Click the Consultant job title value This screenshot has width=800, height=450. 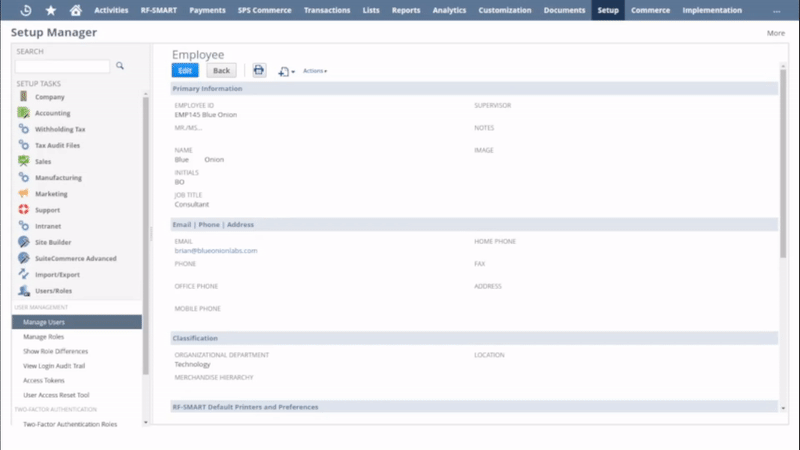pyautogui.click(x=192, y=204)
